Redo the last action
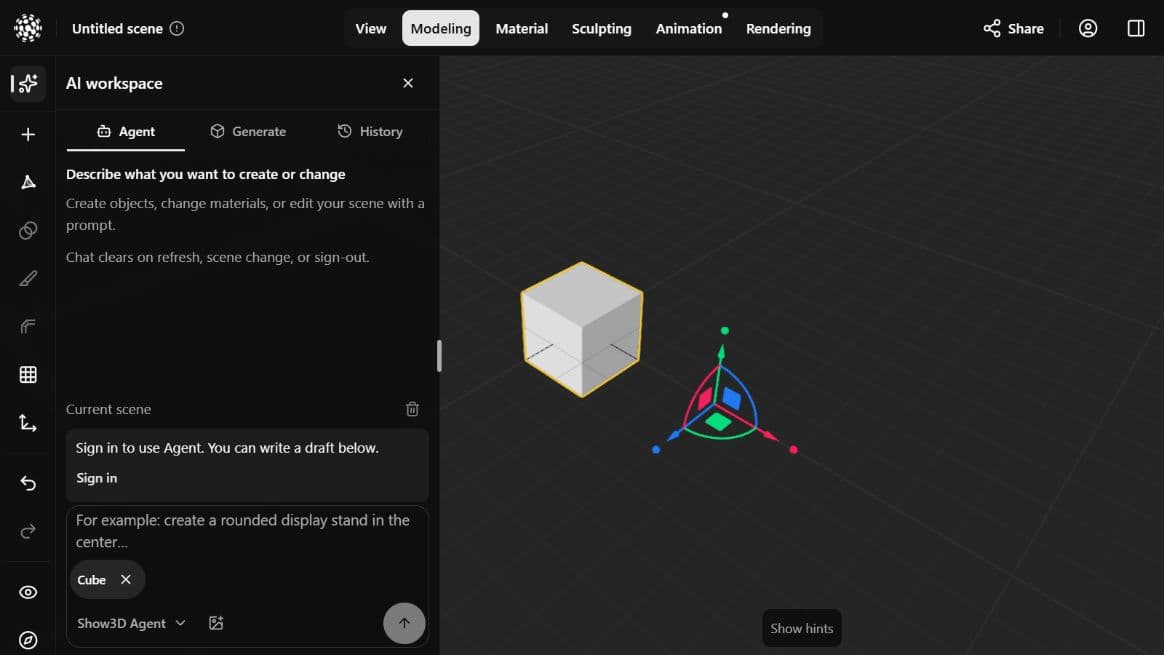1164x655 pixels. pos(27,532)
